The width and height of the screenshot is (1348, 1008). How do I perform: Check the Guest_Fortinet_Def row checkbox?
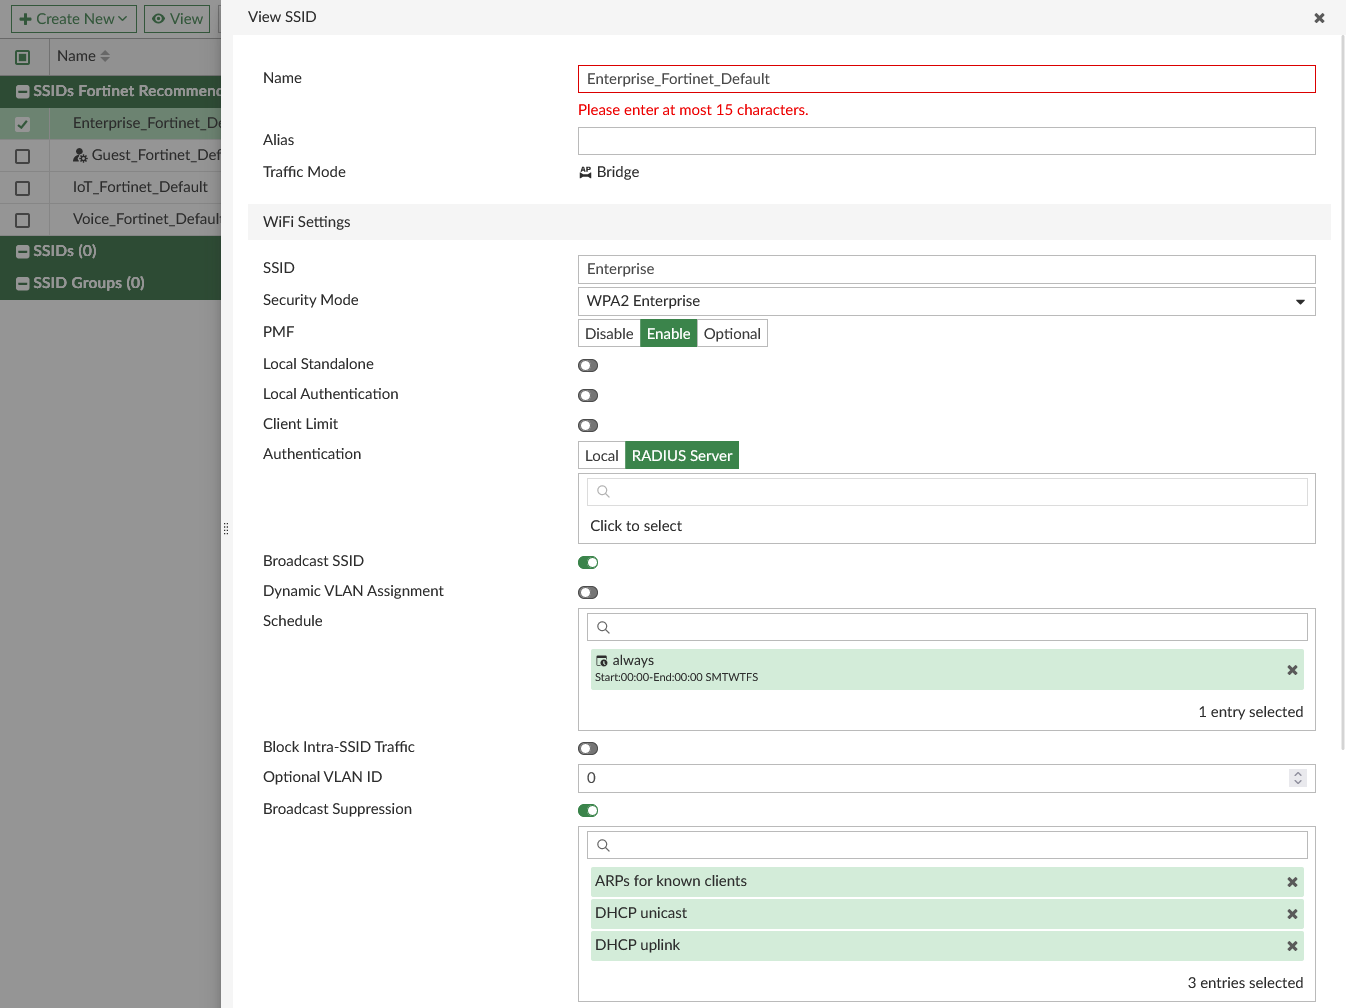(x=23, y=156)
